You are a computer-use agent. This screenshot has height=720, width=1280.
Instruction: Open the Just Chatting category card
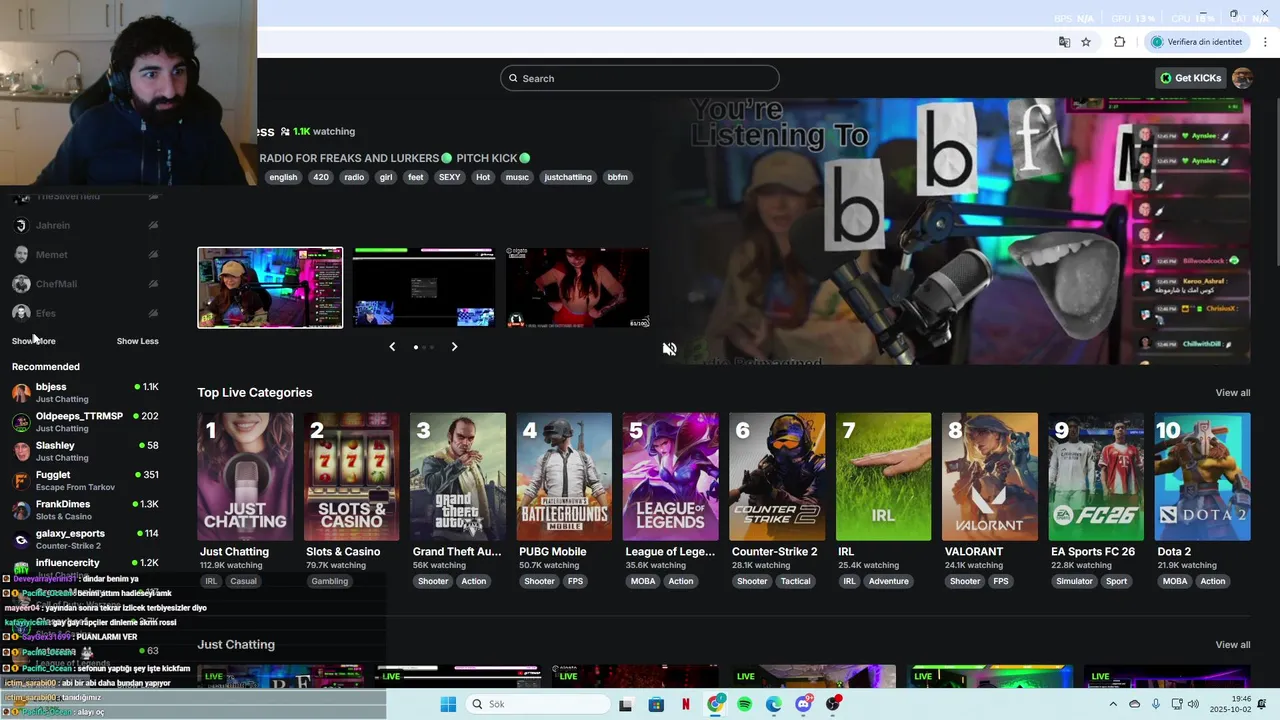click(x=245, y=477)
